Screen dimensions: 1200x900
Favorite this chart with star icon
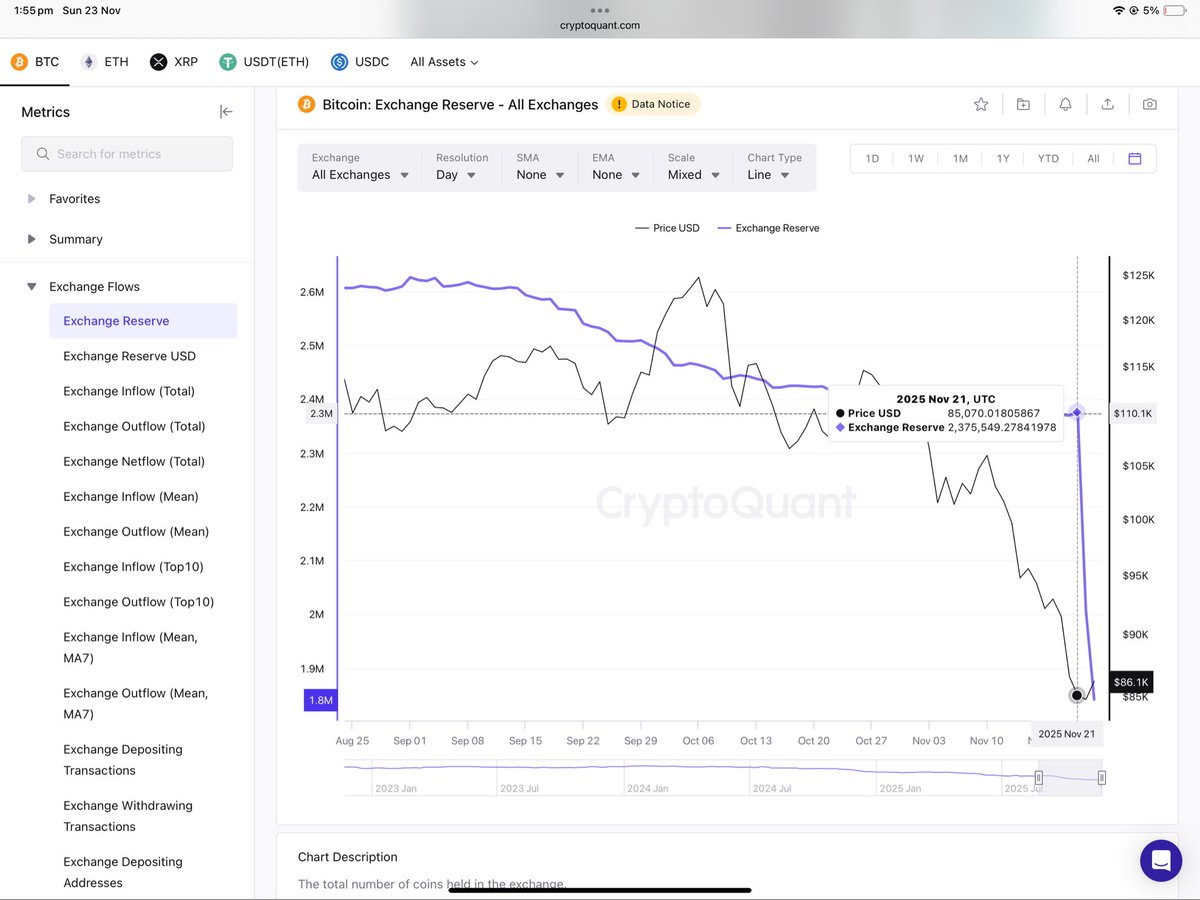981,104
